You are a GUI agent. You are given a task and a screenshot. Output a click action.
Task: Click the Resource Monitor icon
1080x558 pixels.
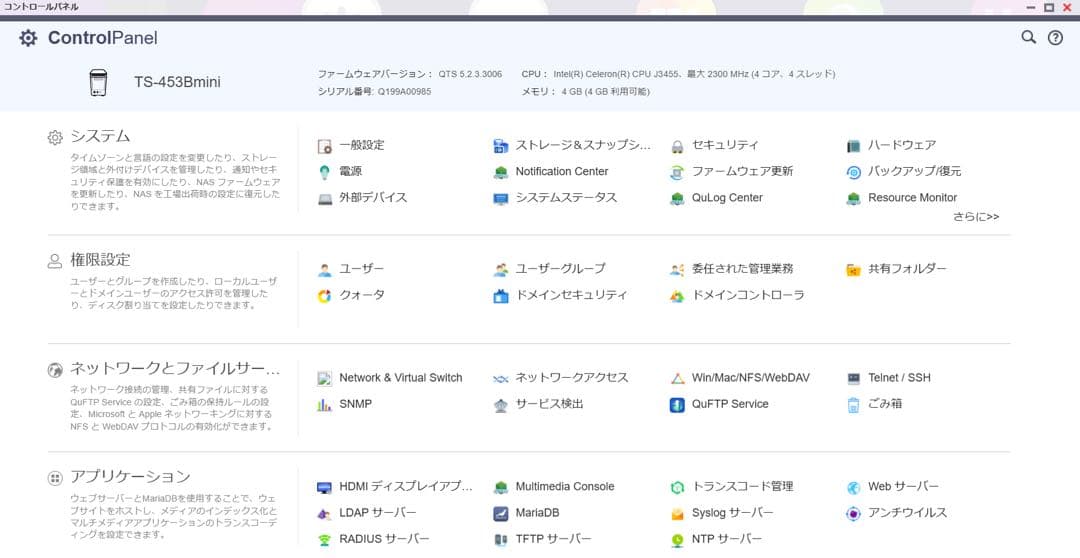point(853,198)
